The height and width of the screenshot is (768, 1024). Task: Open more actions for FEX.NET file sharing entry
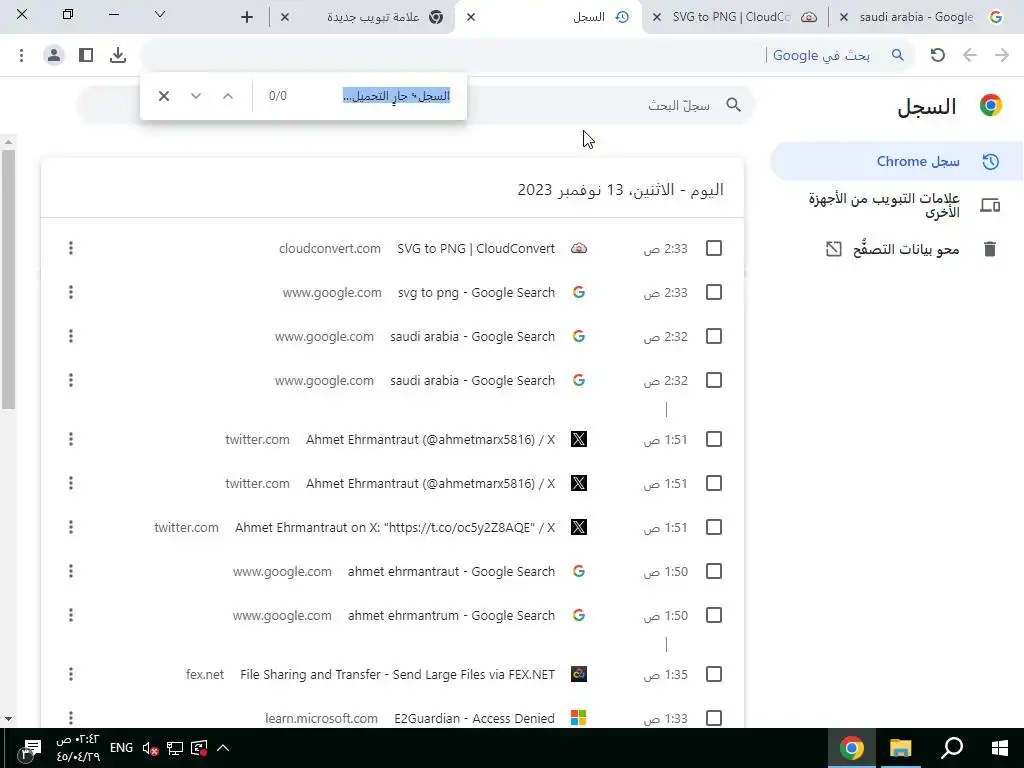tap(71, 674)
